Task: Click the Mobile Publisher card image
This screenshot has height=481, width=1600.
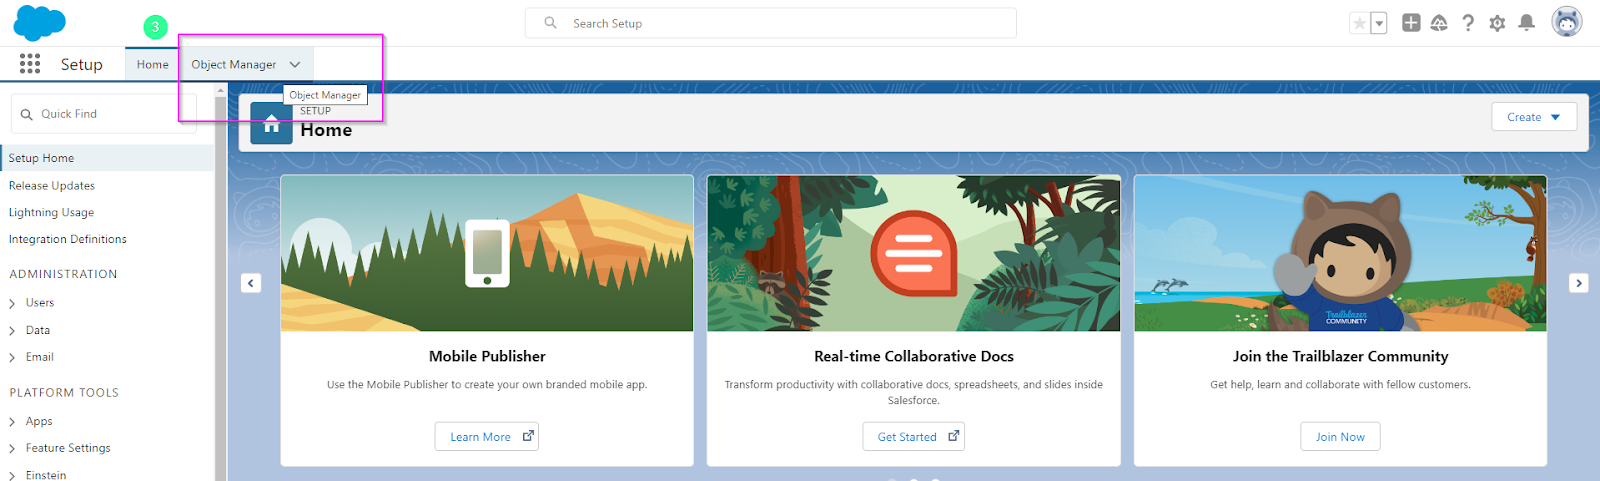Action: tap(487, 254)
